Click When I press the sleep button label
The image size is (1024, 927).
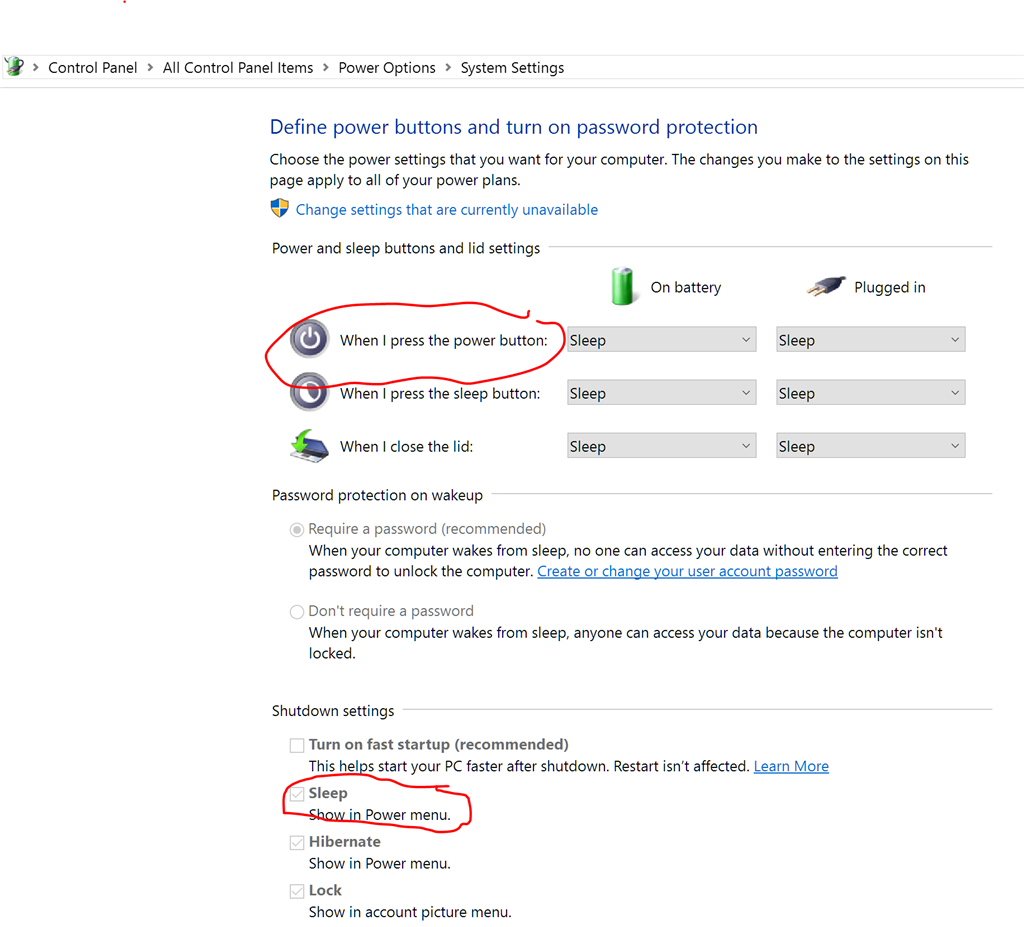click(x=440, y=393)
